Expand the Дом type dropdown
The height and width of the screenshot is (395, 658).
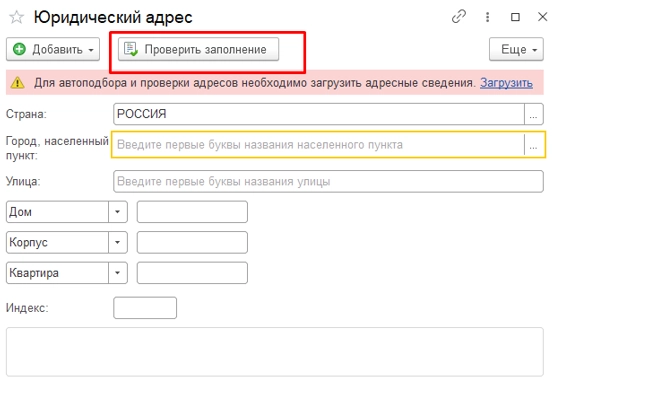(x=118, y=212)
